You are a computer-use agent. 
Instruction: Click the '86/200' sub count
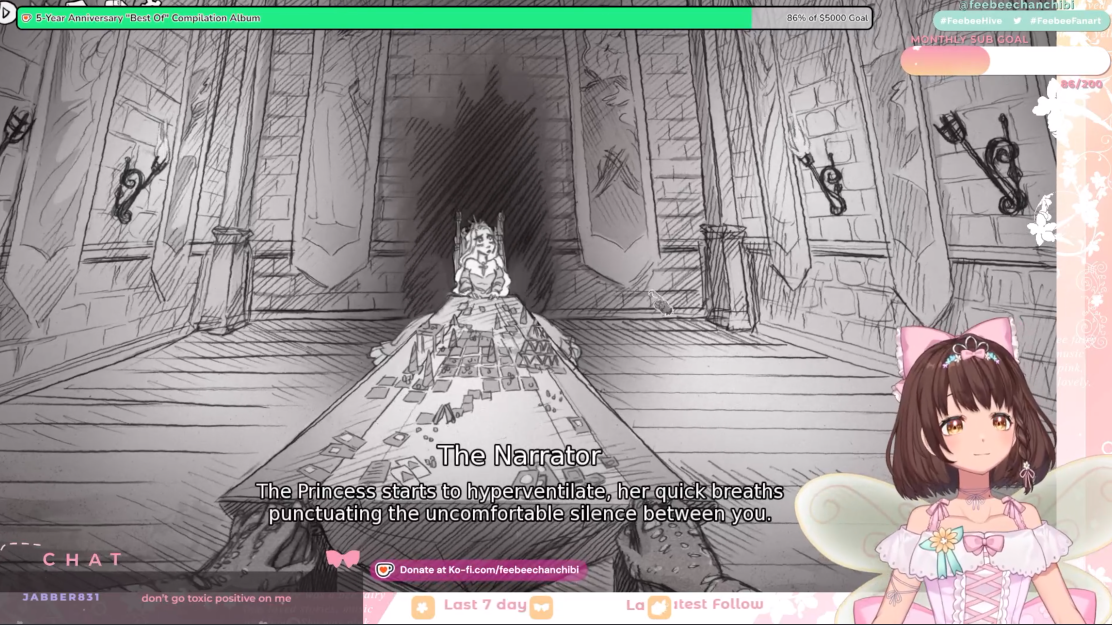coord(1082,84)
